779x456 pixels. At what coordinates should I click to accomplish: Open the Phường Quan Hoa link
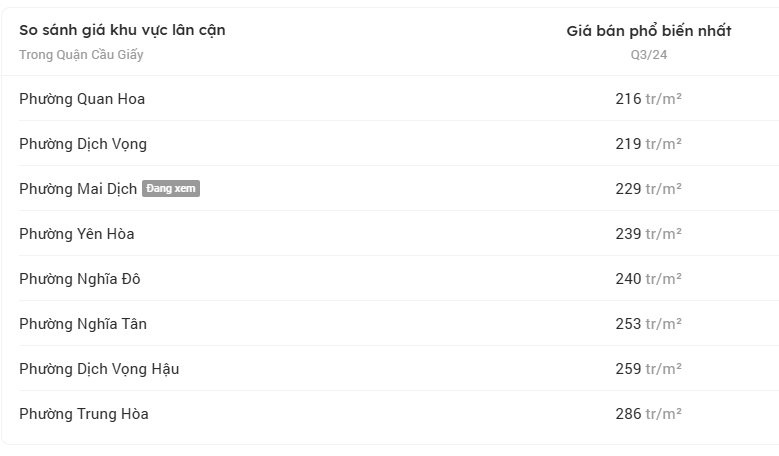tap(82, 99)
